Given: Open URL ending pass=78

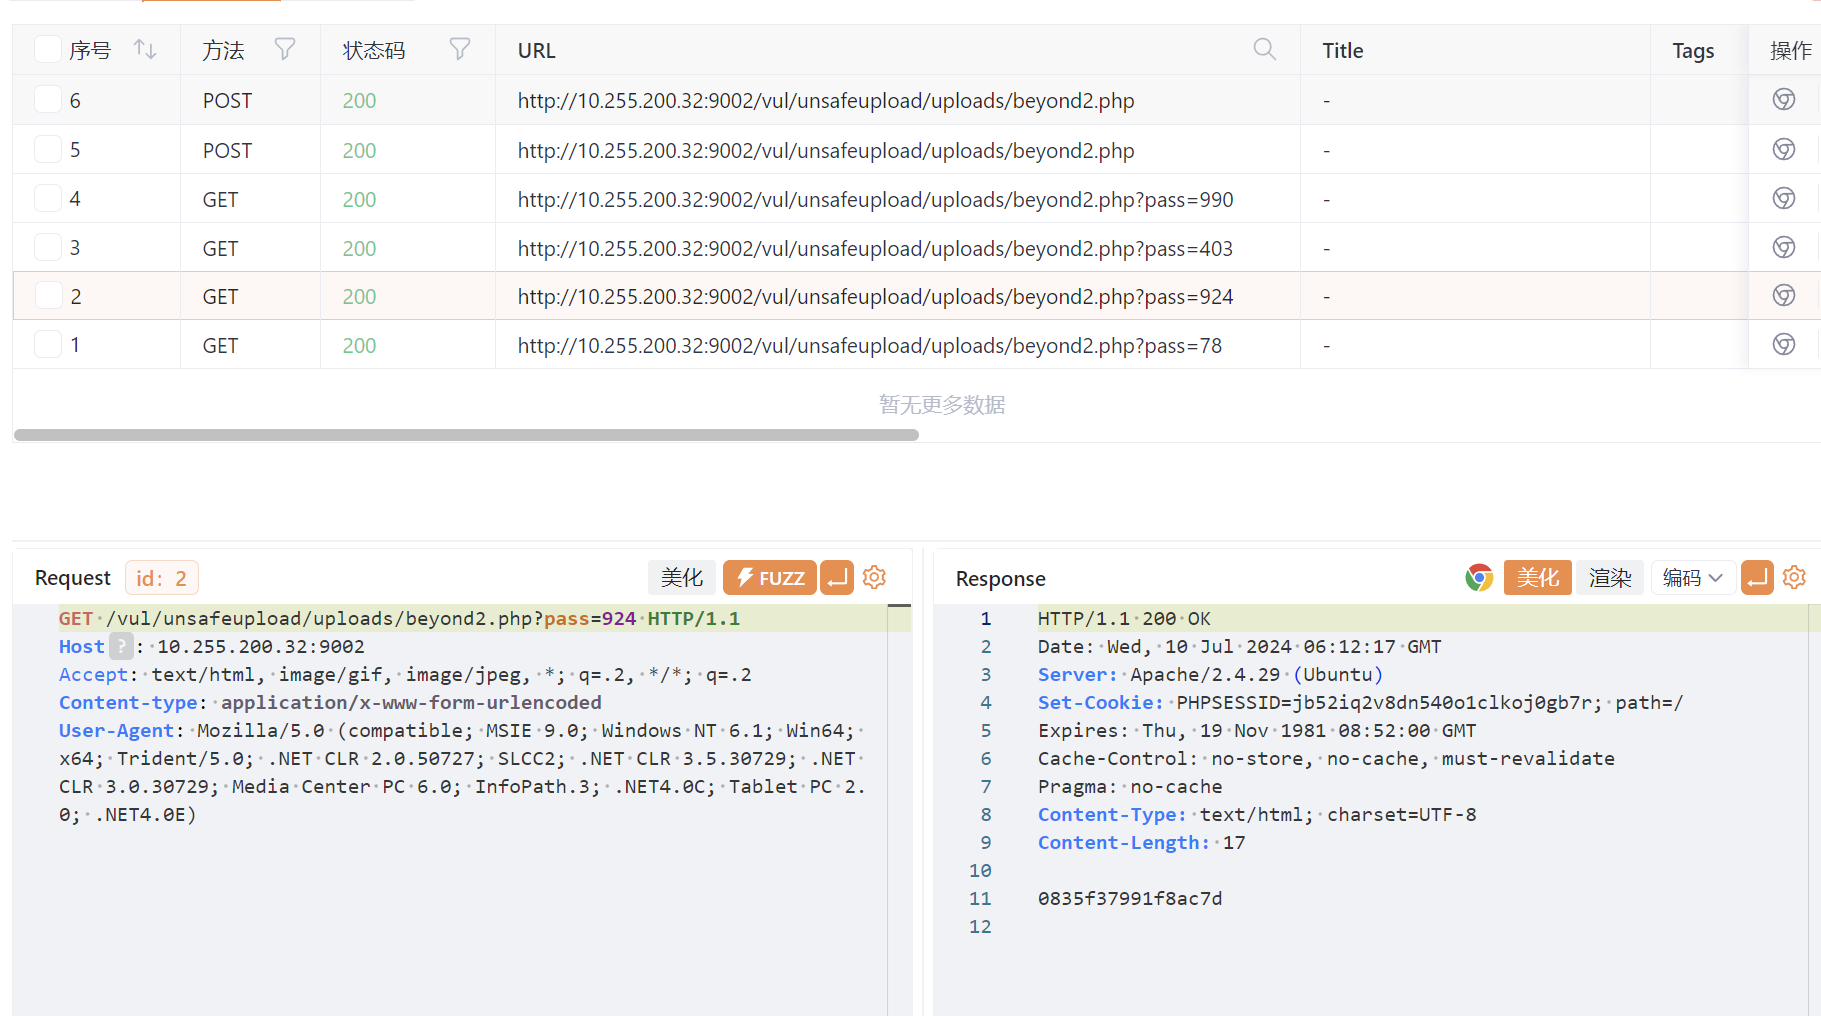Looking at the screenshot, I should point(870,345).
